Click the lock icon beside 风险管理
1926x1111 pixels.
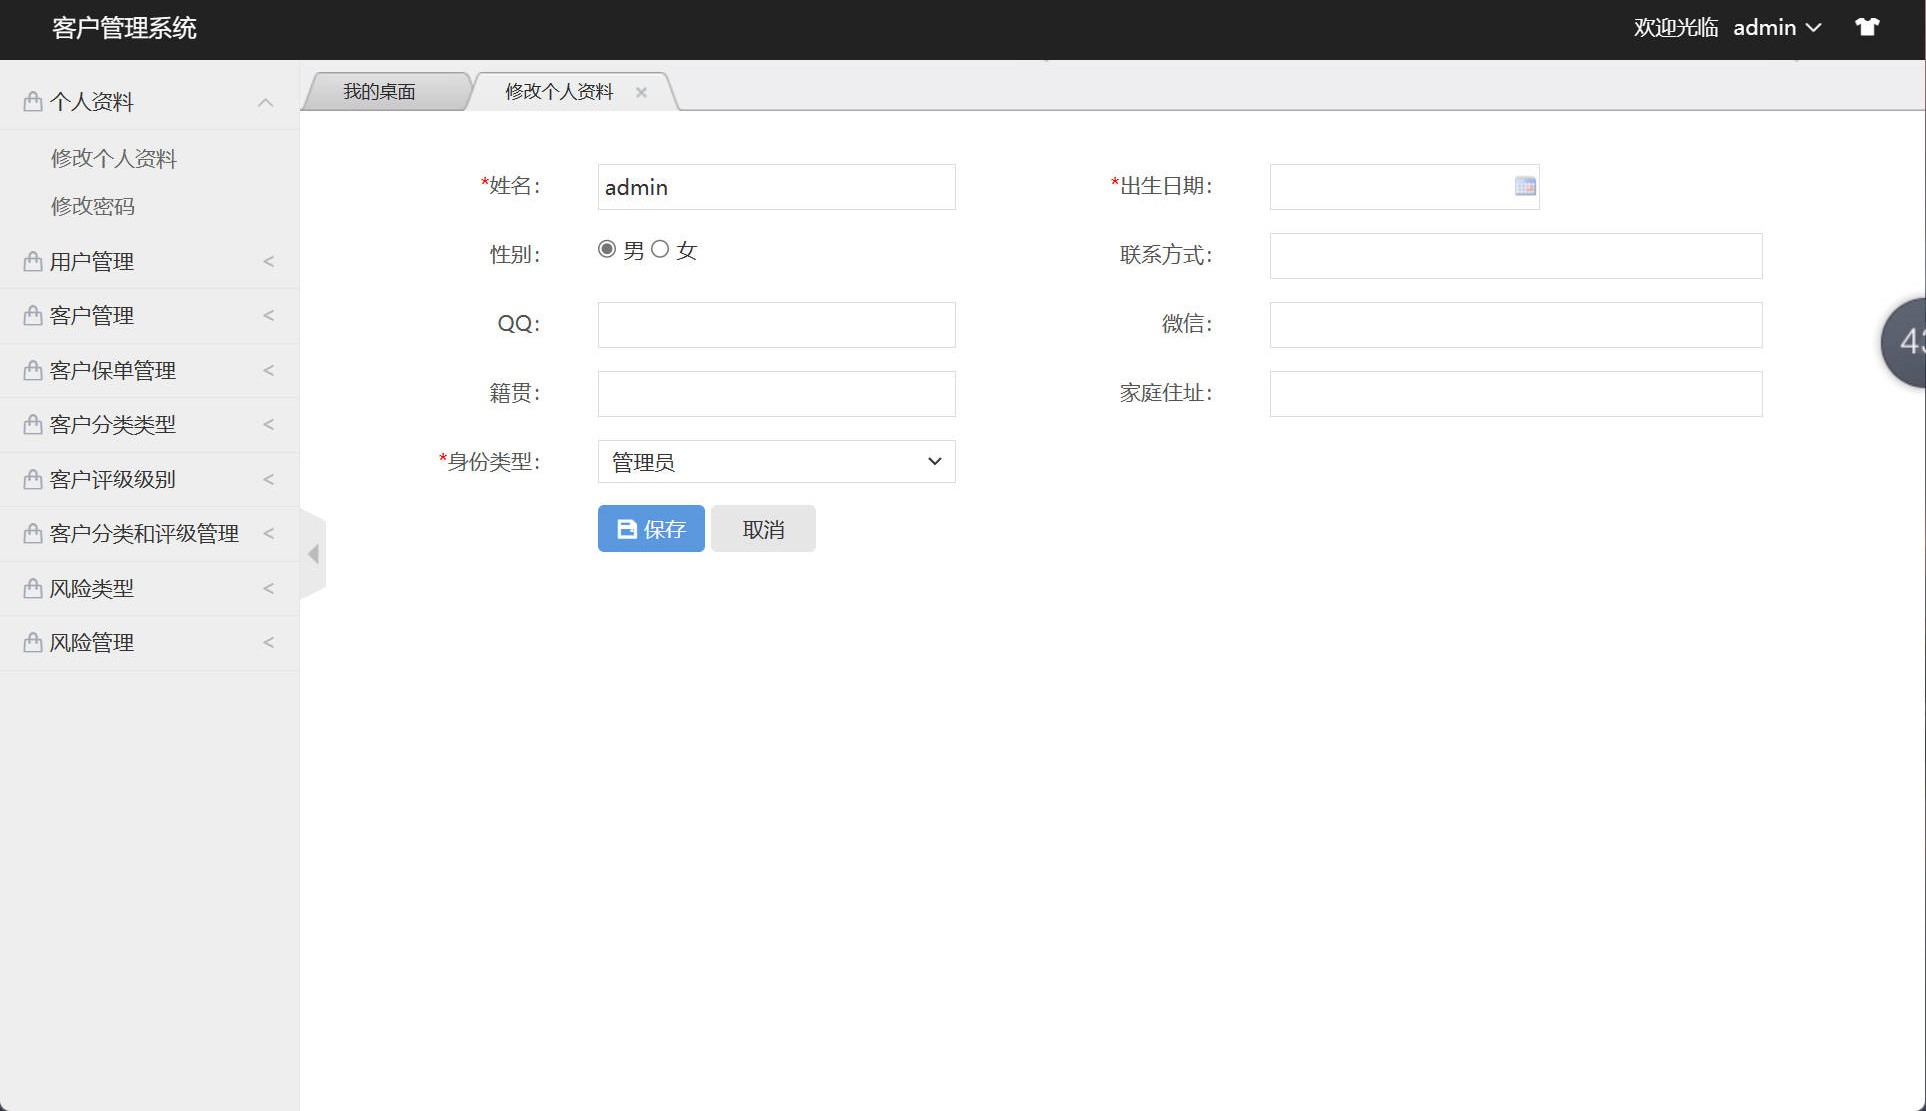click(31, 642)
